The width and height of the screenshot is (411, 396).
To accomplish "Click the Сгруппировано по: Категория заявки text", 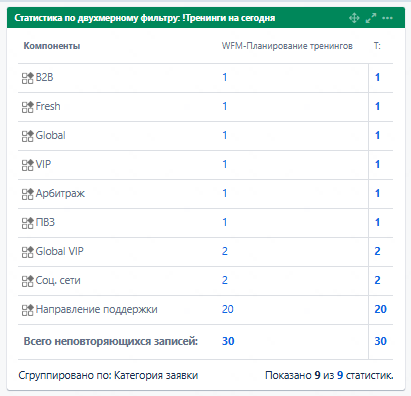I will (108, 376).
